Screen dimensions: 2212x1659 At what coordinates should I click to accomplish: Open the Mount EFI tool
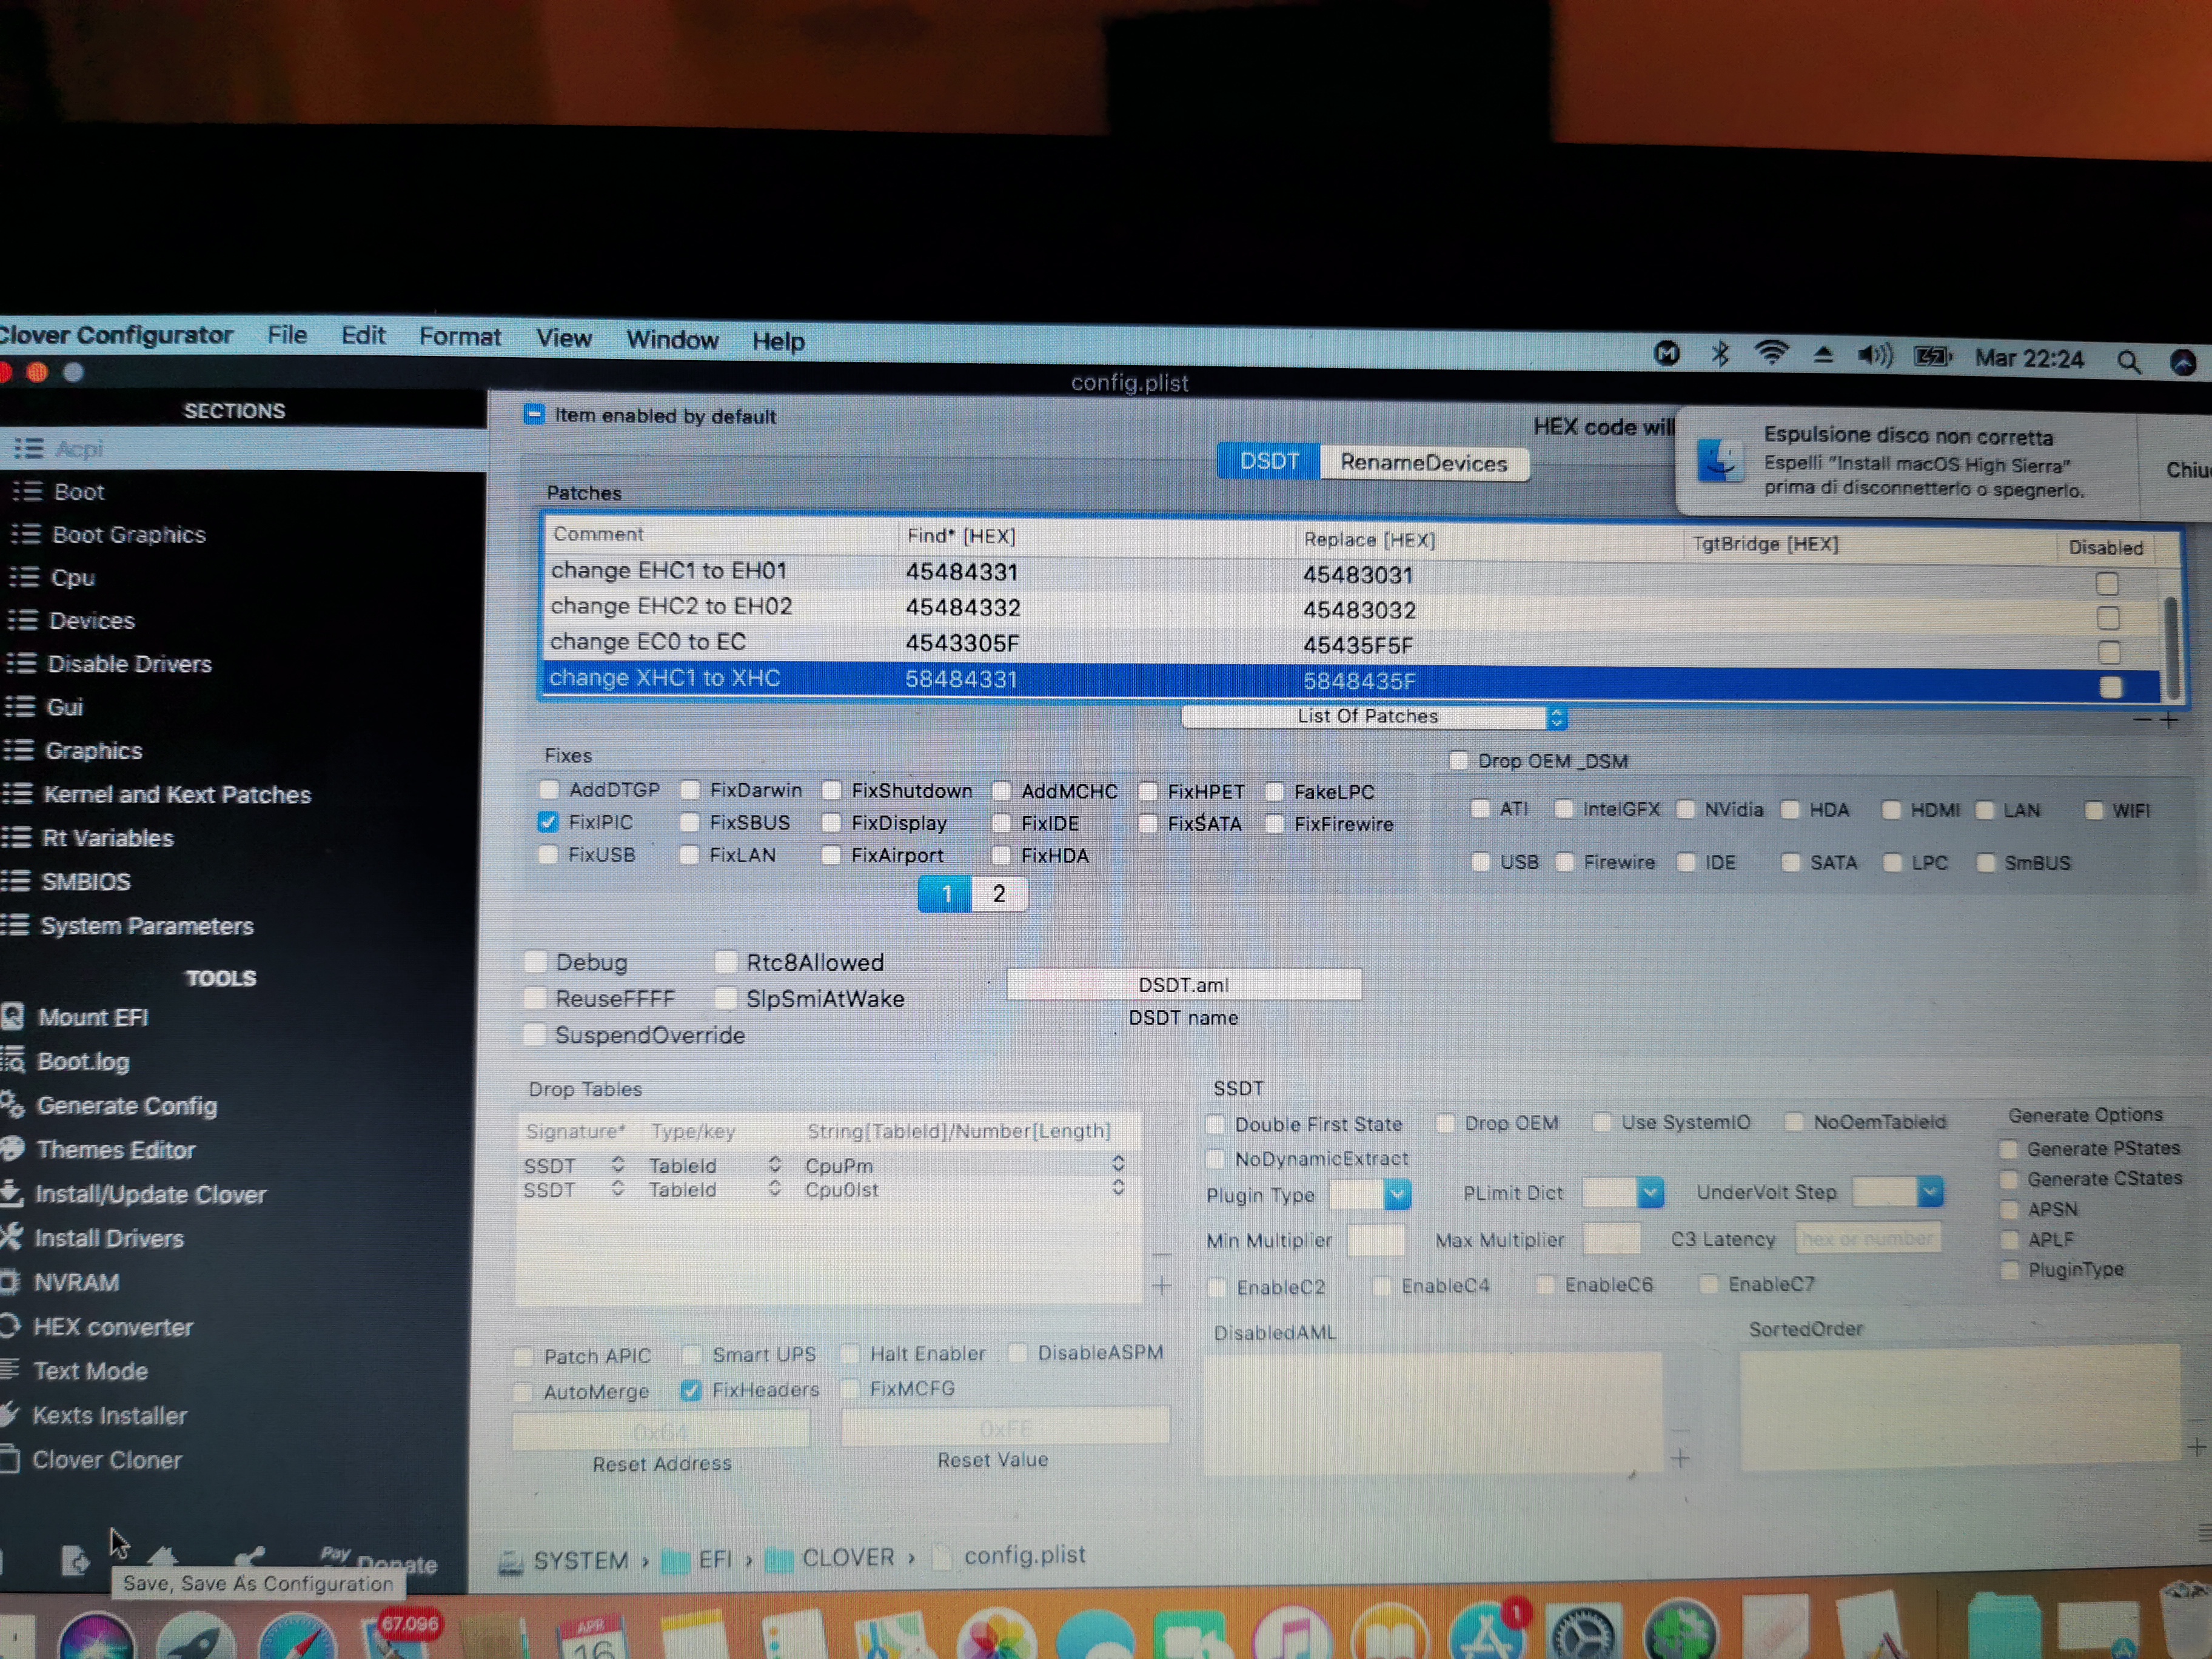[92, 1017]
